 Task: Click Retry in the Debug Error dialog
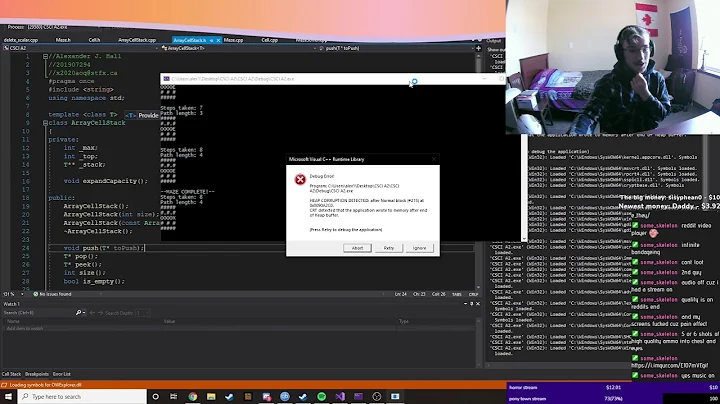click(x=388, y=248)
